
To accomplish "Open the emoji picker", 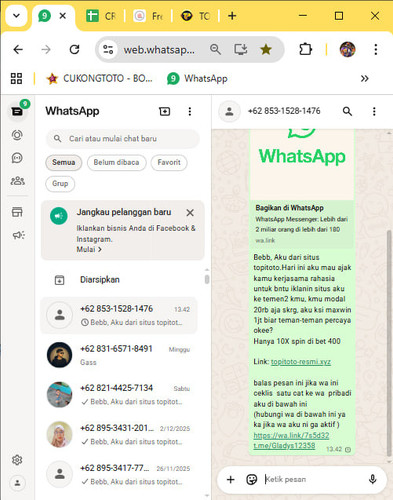I will [251, 479].
